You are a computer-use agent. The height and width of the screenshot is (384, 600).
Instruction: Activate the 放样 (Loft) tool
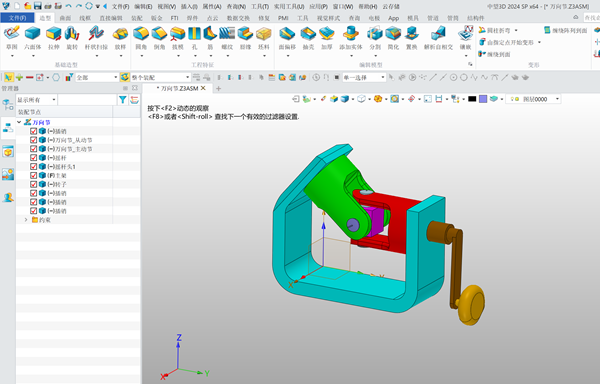point(120,38)
